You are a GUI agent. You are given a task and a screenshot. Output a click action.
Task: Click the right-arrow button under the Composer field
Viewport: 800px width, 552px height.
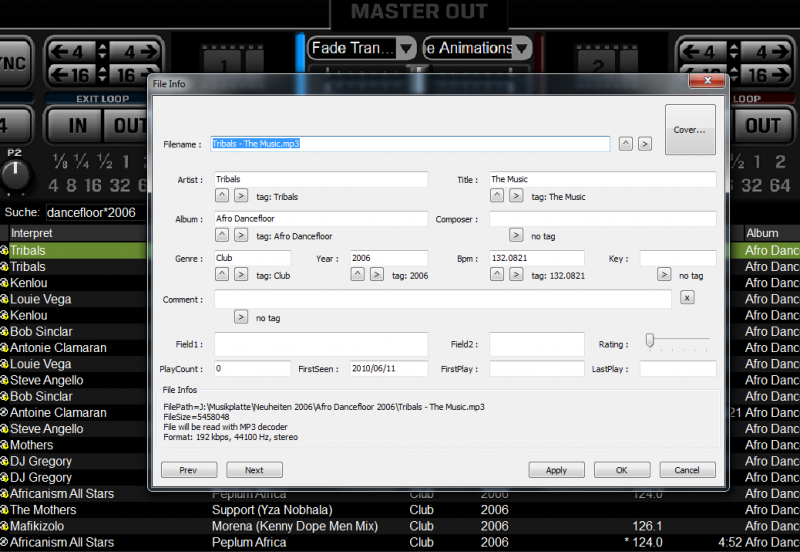point(516,235)
